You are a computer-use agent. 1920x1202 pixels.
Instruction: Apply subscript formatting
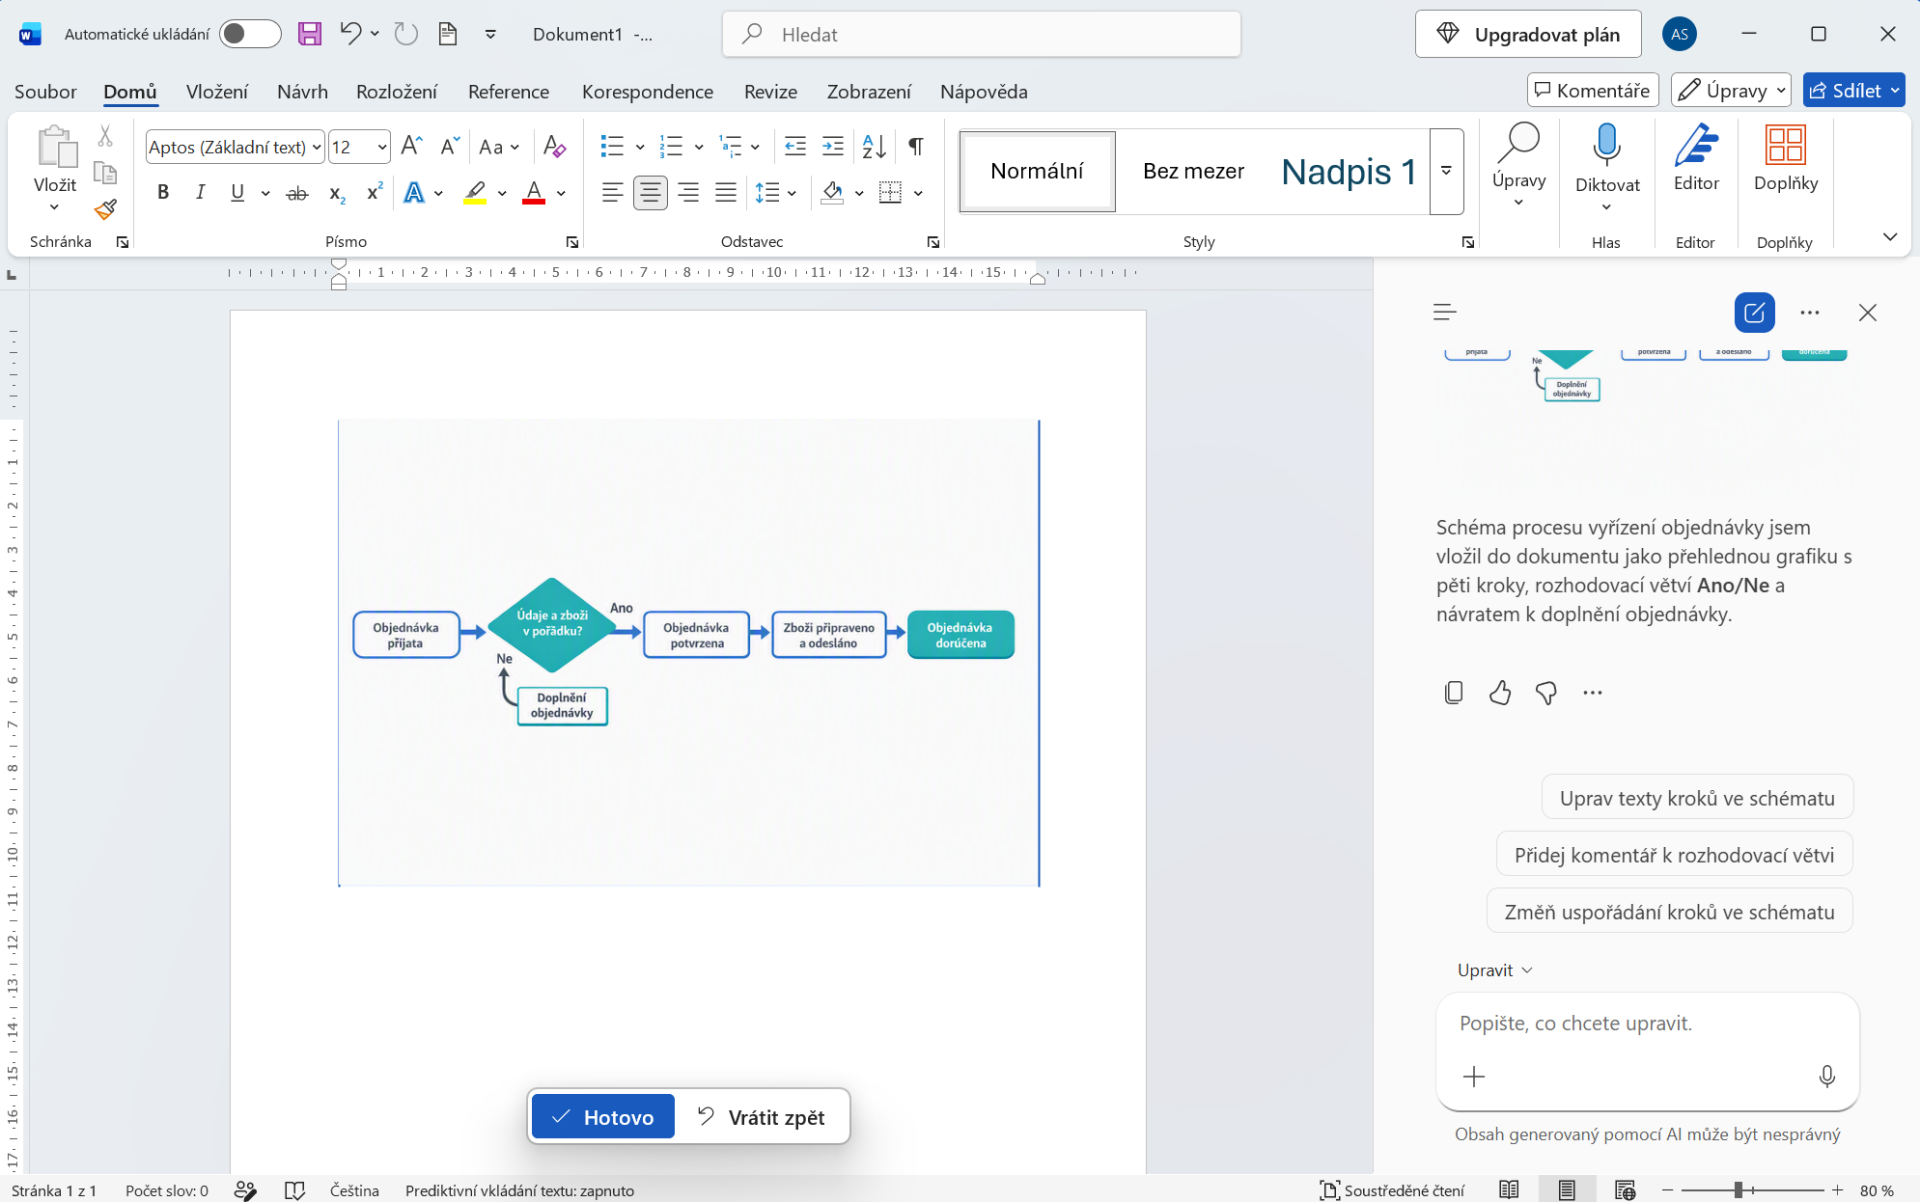337,193
